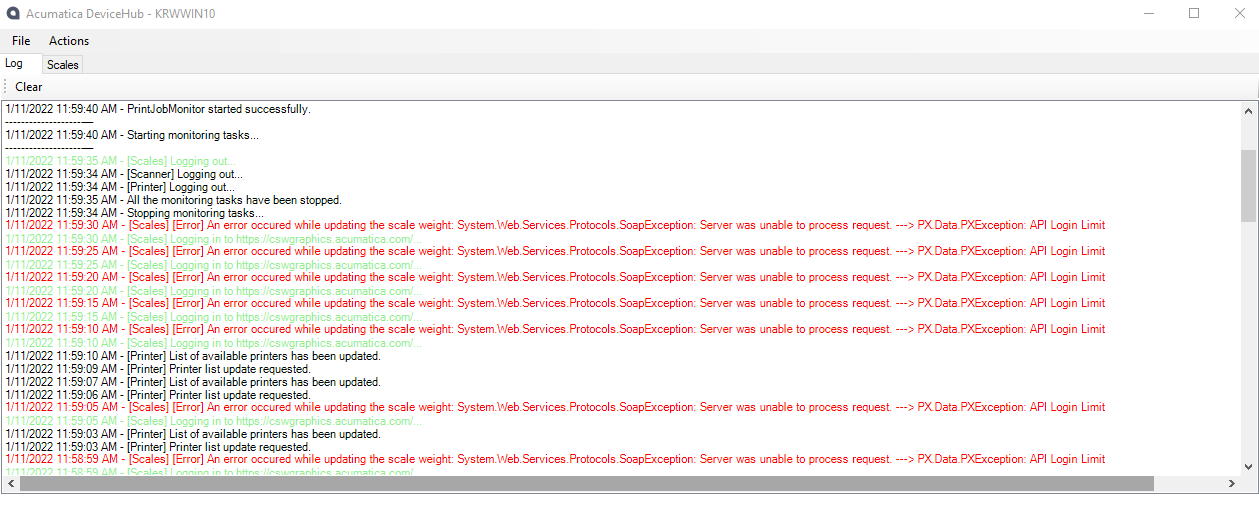Select the 11:59:10 AM Scales error line
Screen dimensions: 1259x505
coord(555,330)
